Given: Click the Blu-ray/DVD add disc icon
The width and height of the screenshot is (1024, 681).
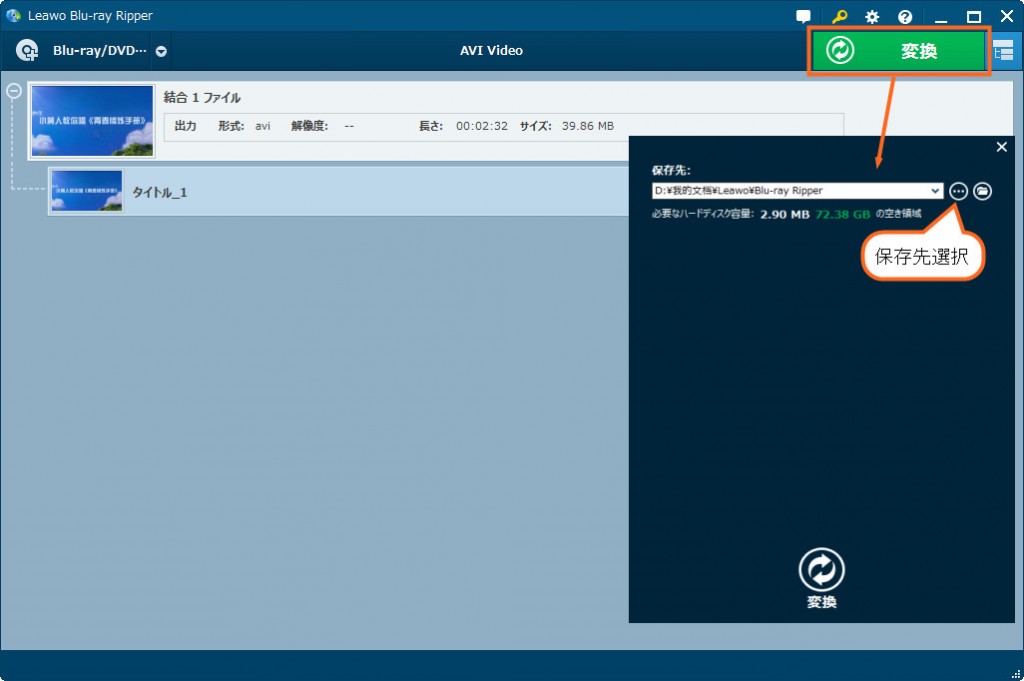Looking at the screenshot, I should click(27, 50).
